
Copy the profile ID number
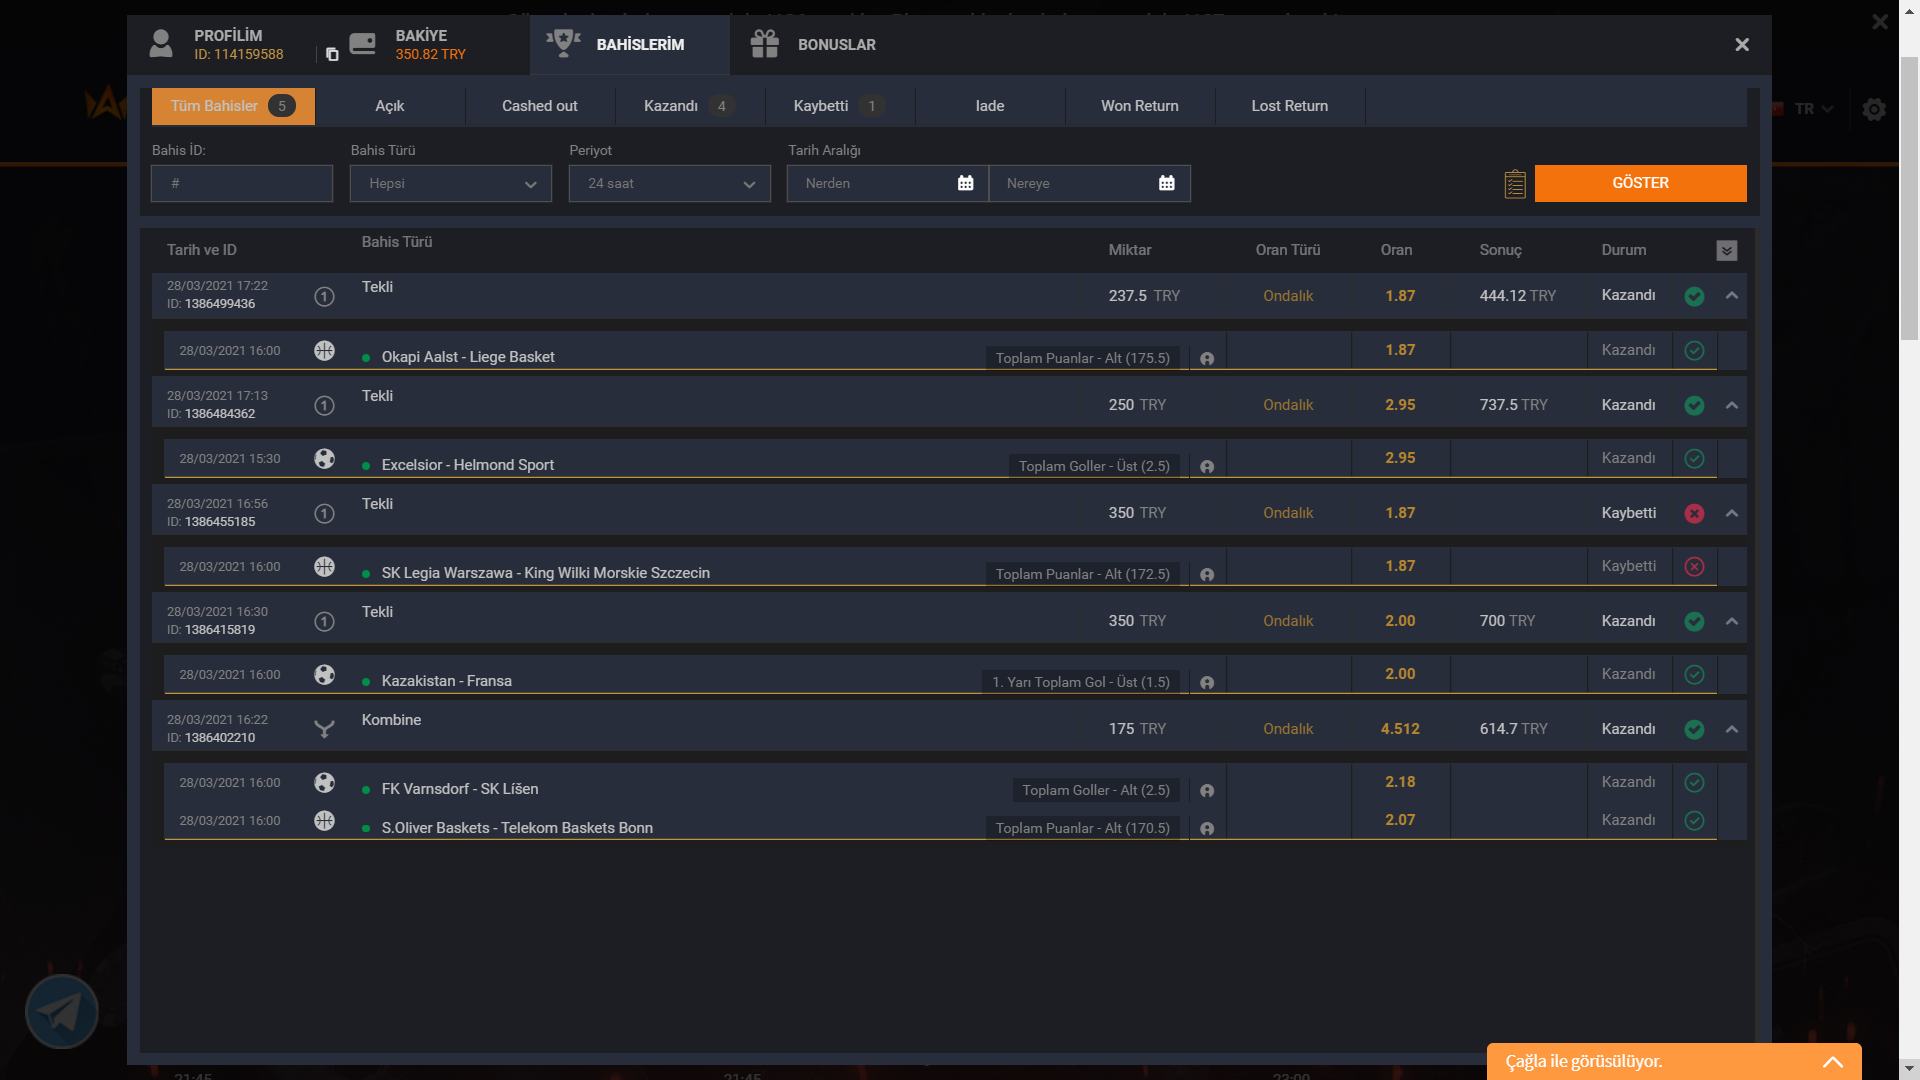pos(332,54)
